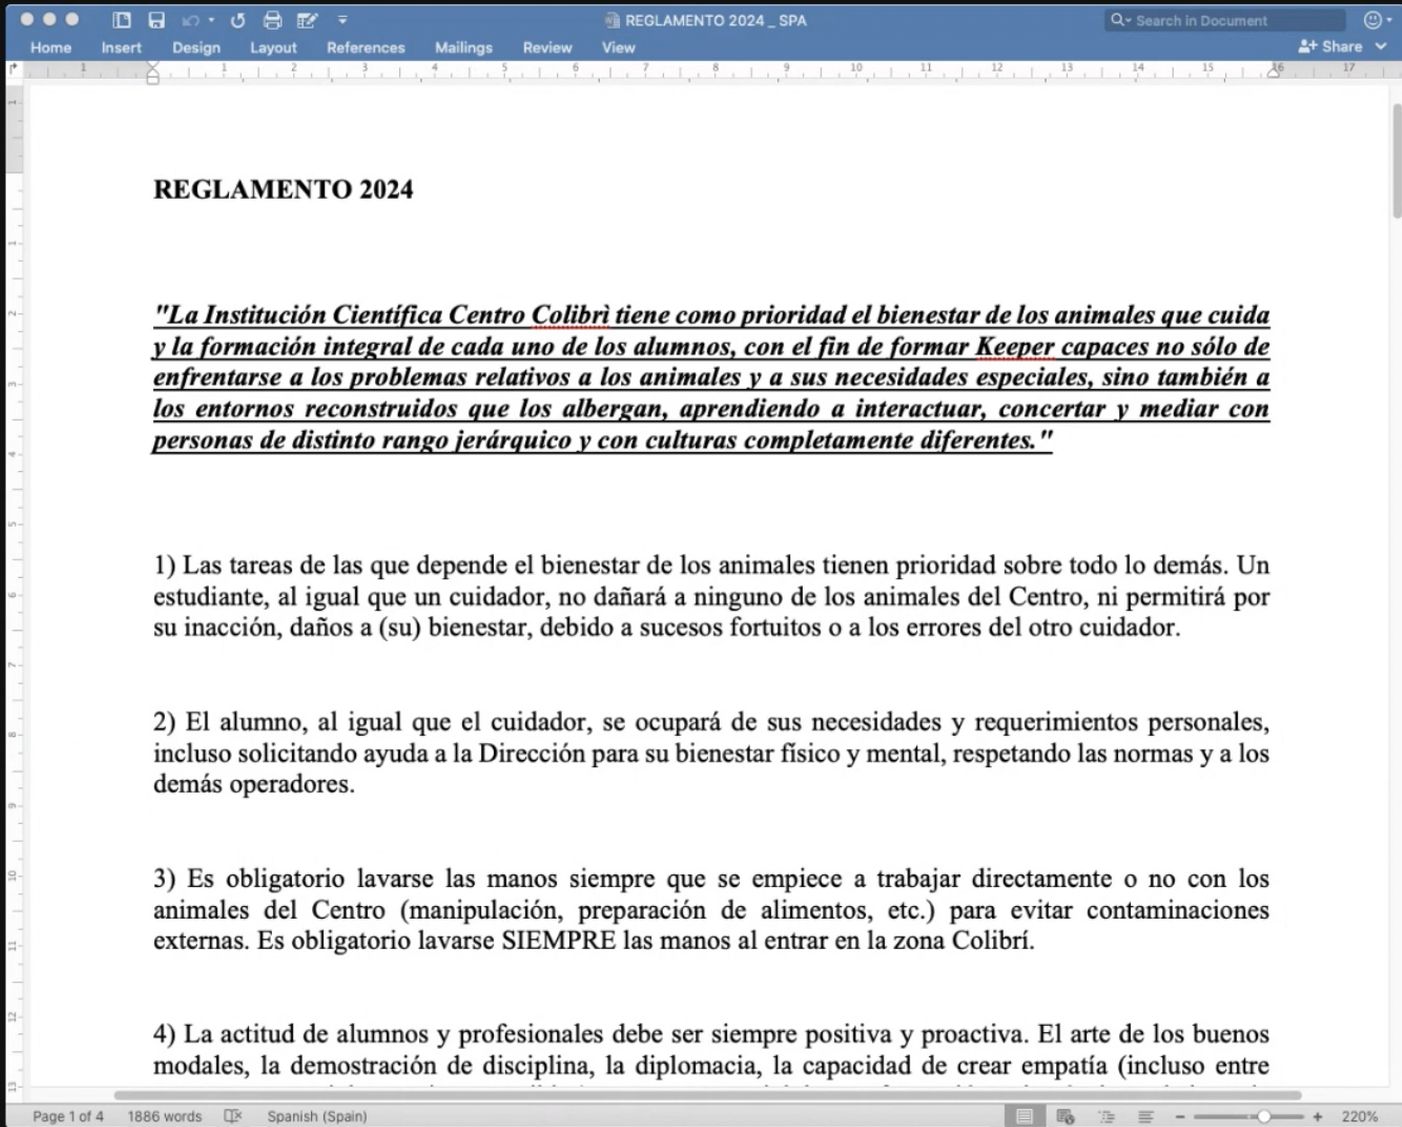Click the Redo/Repeat circular arrow icon
This screenshot has width=1402, height=1127.
click(x=237, y=20)
